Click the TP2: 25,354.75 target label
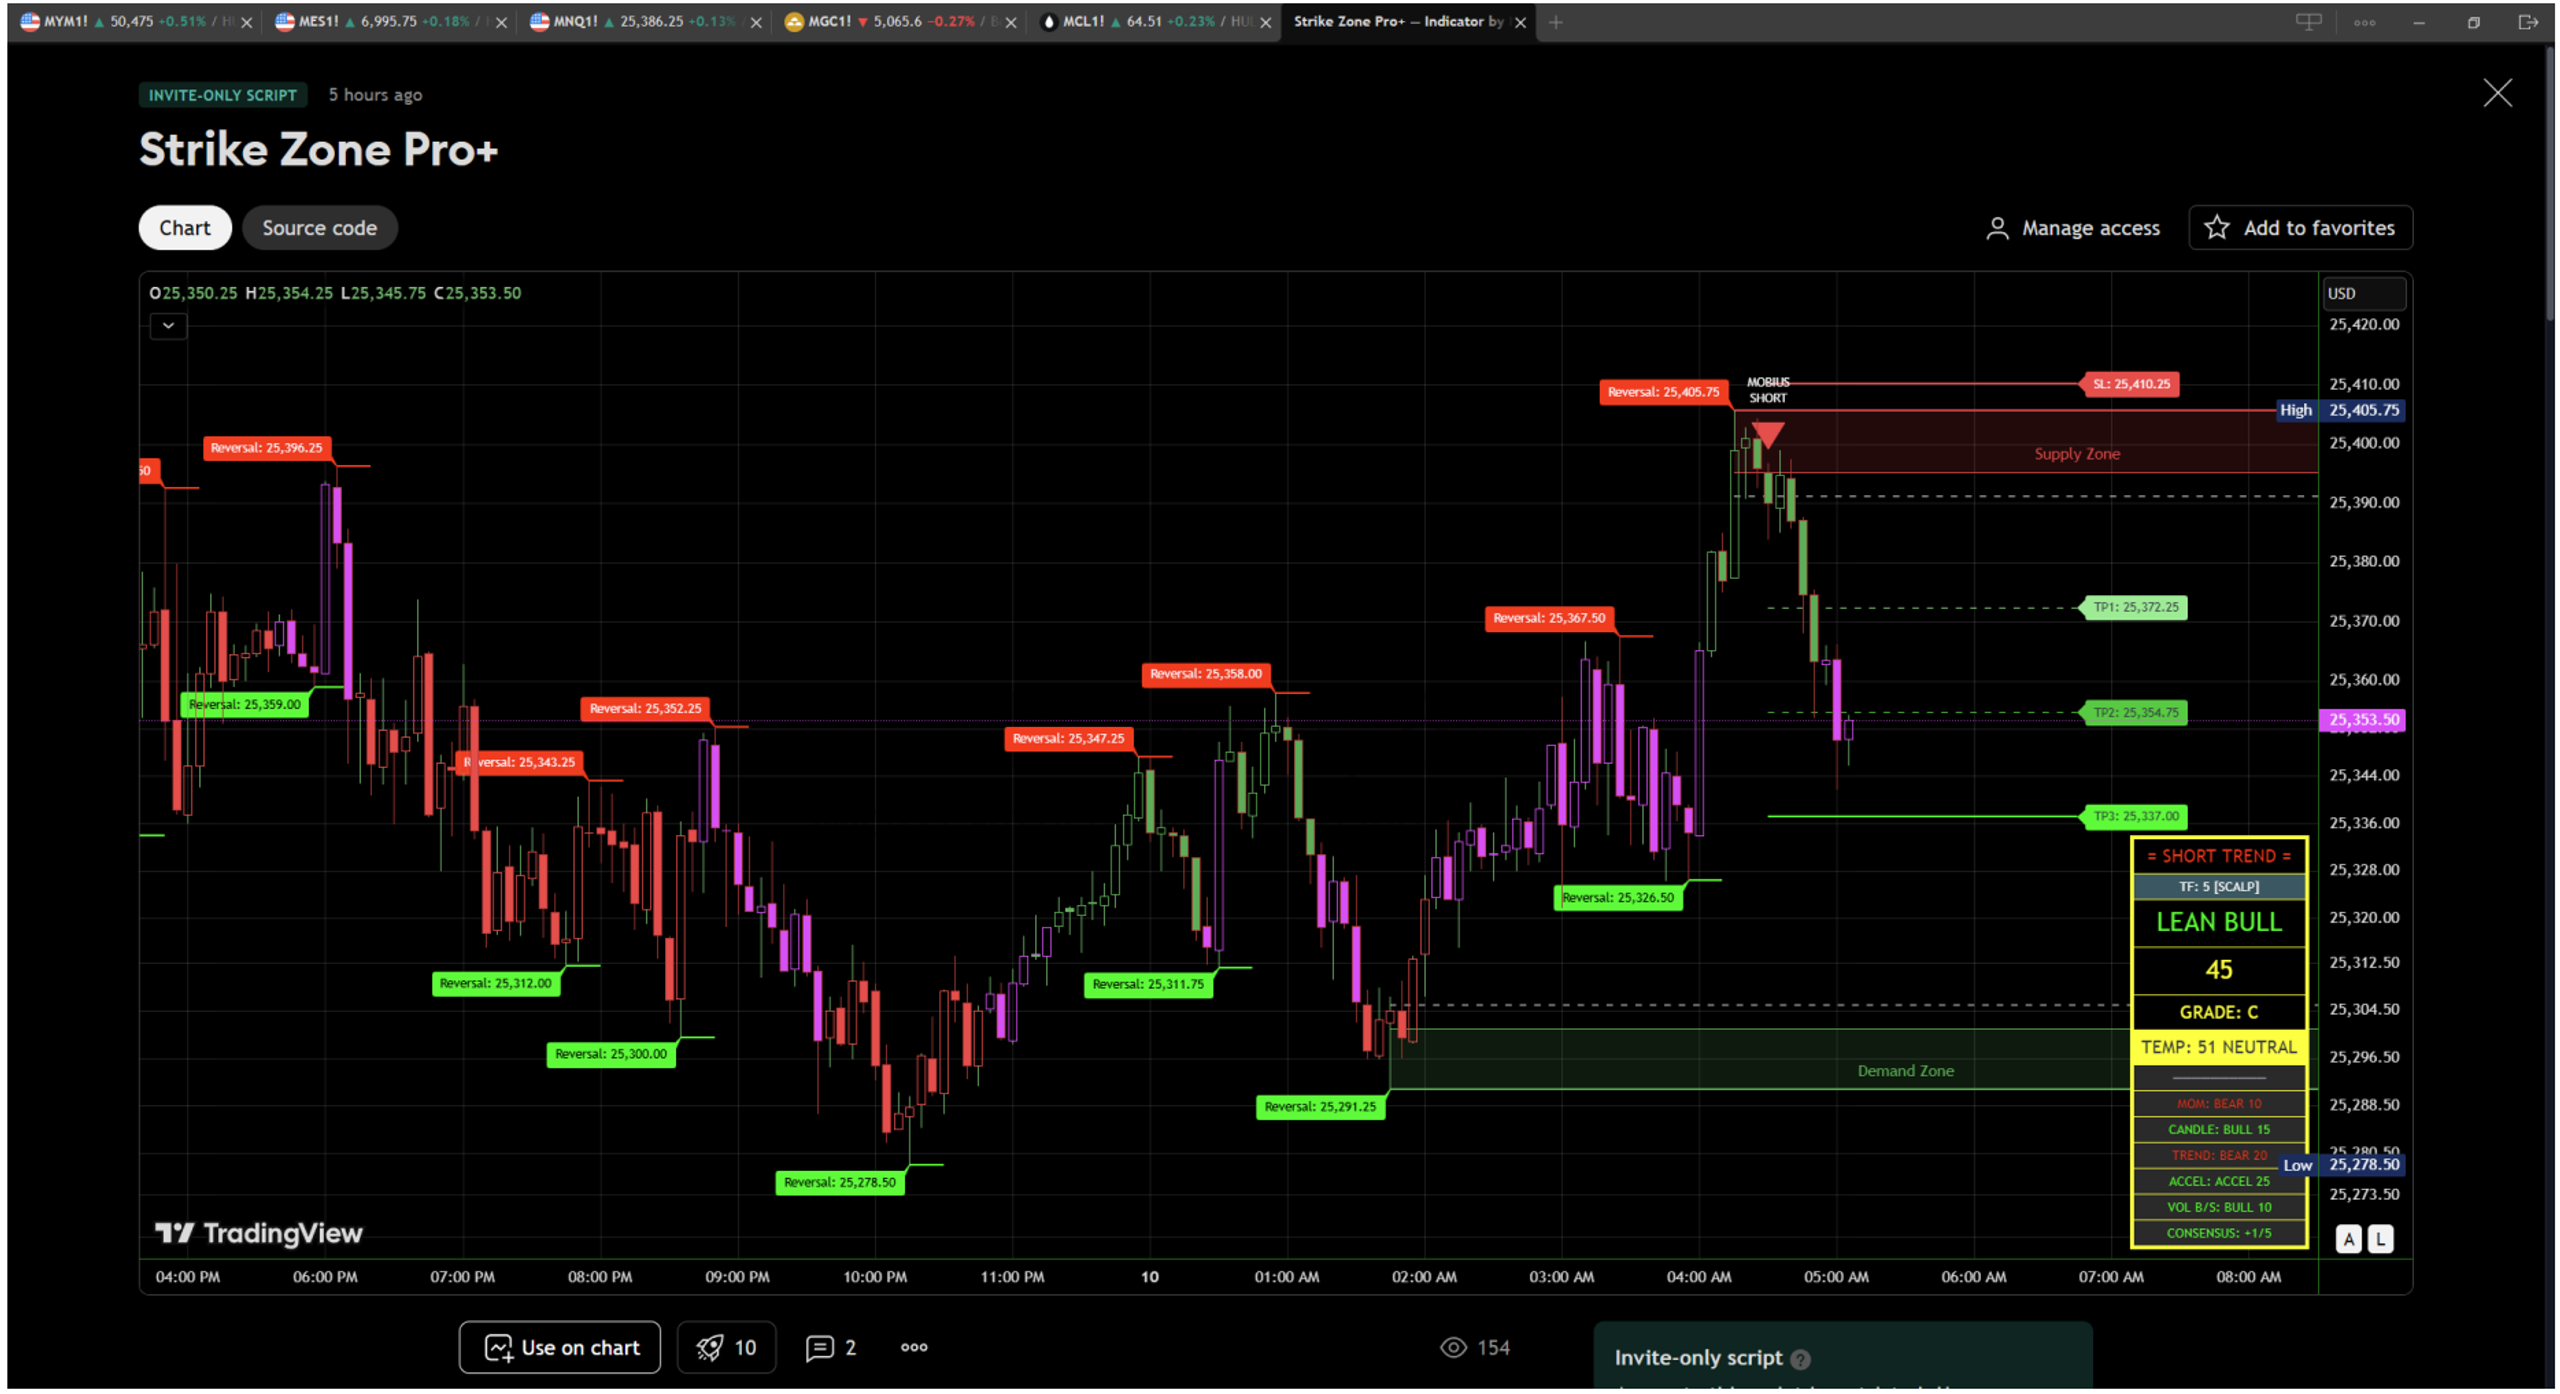The image size is (2560, 1394). [2135, 713]
